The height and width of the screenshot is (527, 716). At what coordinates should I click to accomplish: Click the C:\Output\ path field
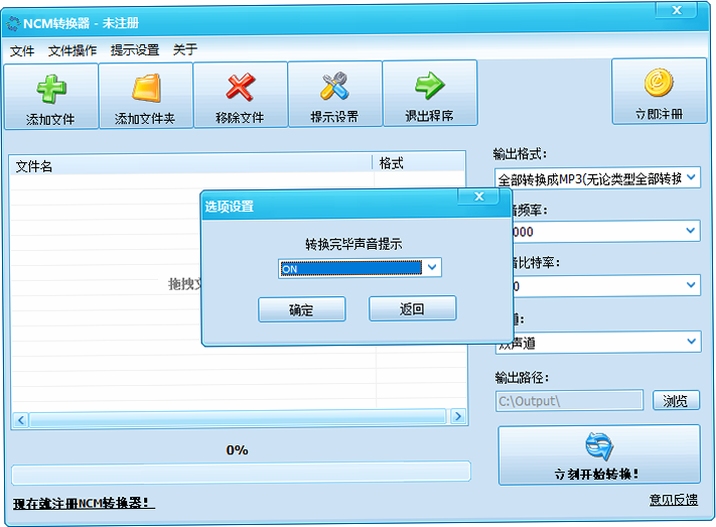click(569, 401)
